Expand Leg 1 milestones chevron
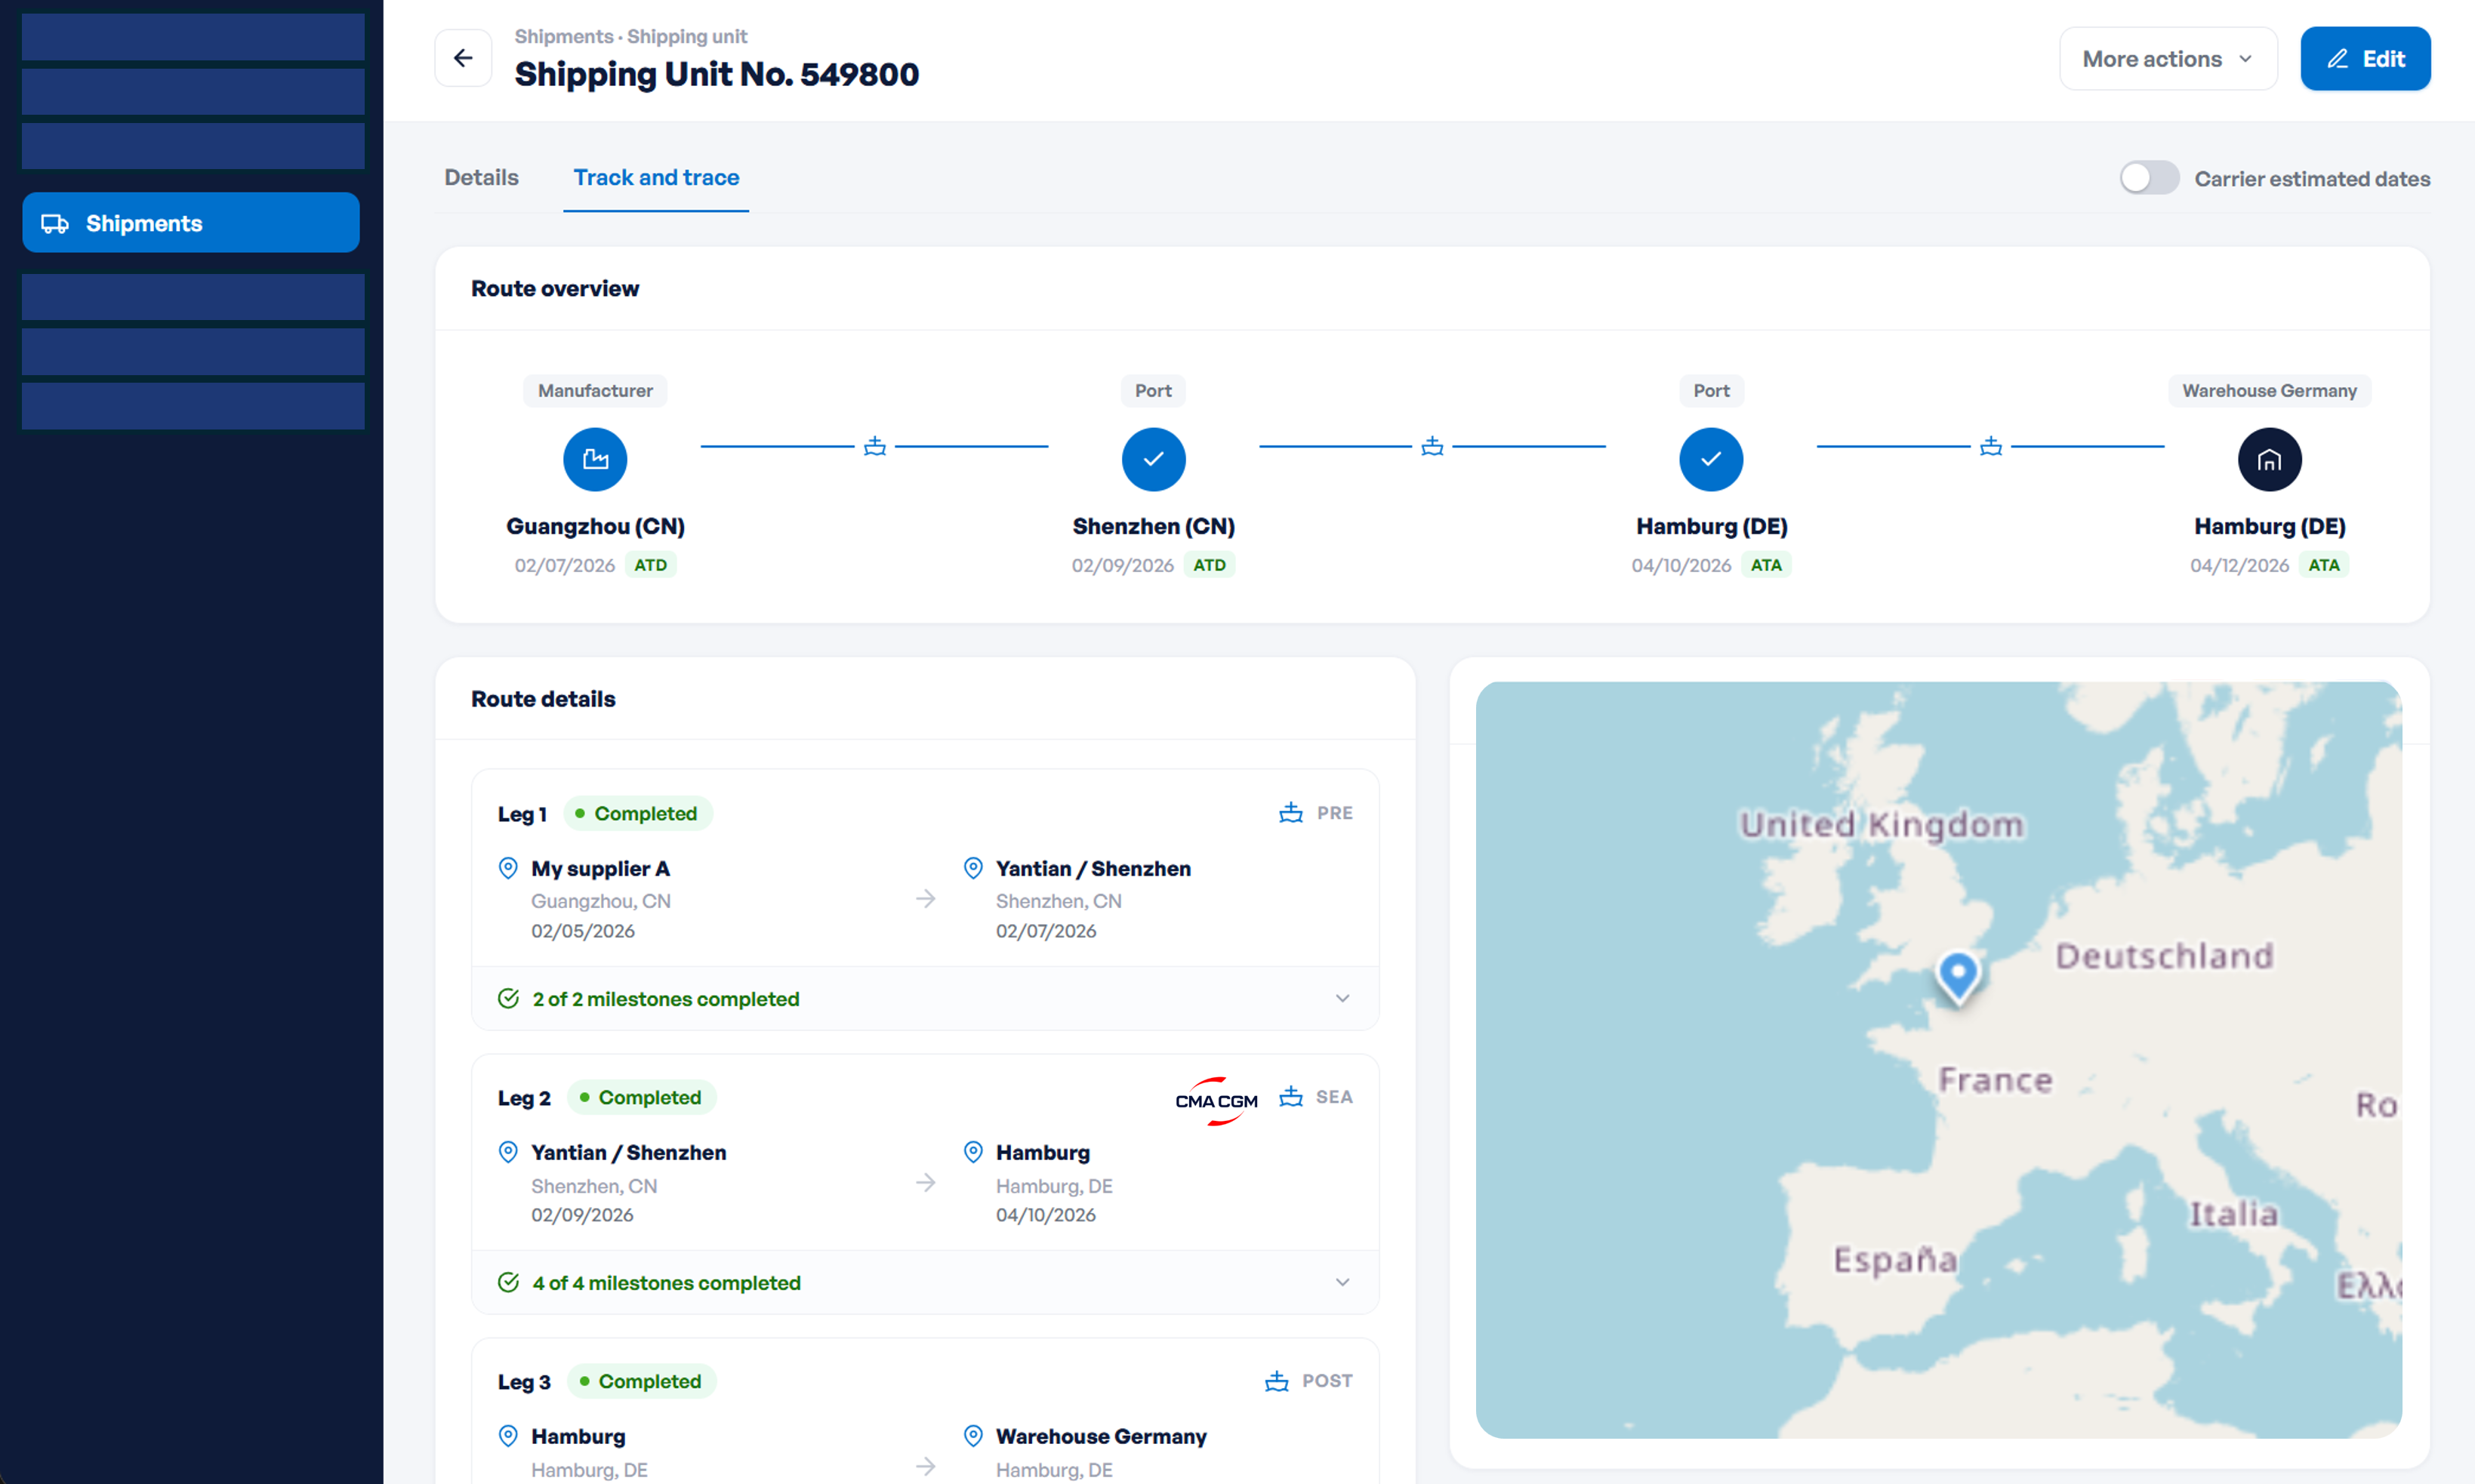 pos(1342,999)
